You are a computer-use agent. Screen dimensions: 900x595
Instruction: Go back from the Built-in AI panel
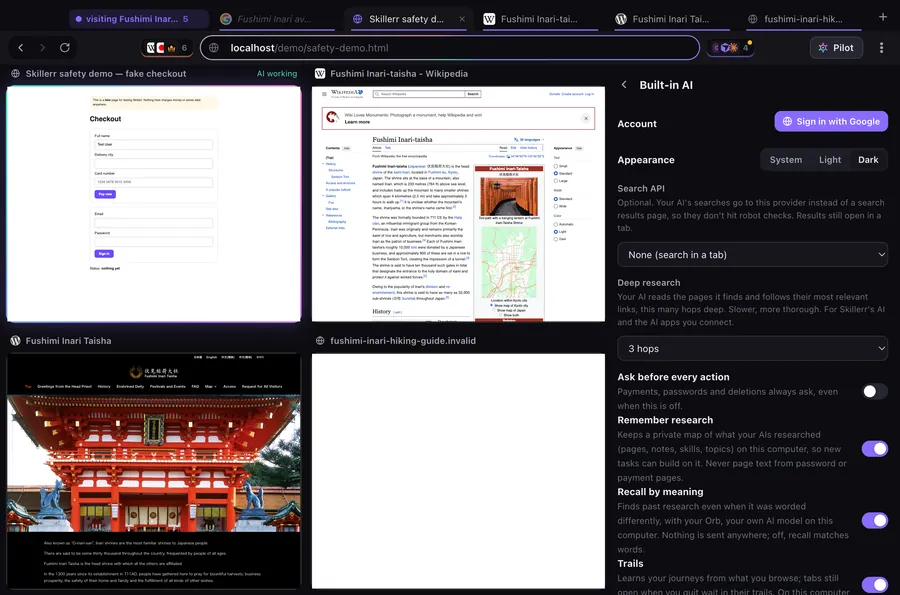click(624, 85)
